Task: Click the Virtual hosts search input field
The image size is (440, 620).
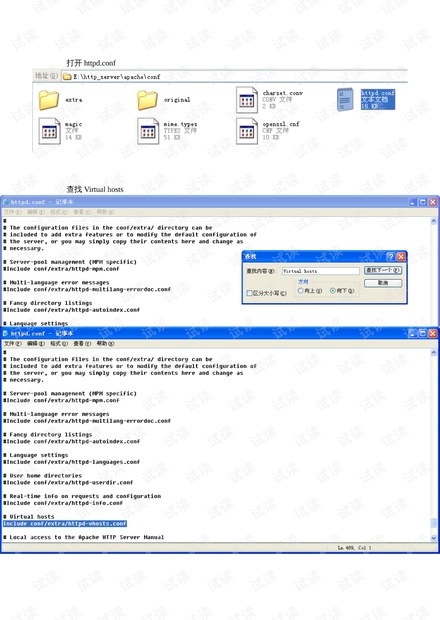Action: pyautogui.click(x=321, y=271)
